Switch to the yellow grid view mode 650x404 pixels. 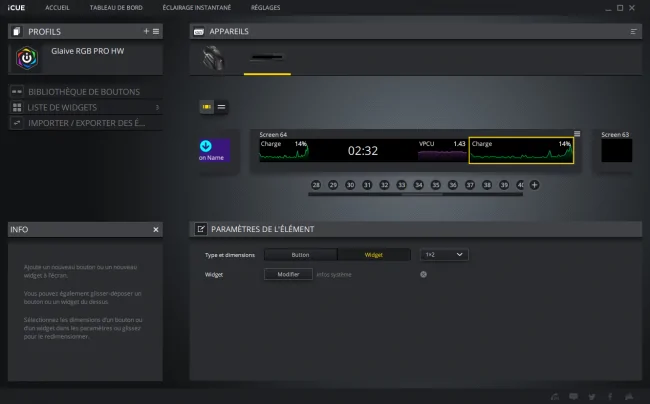coord(206,107)
